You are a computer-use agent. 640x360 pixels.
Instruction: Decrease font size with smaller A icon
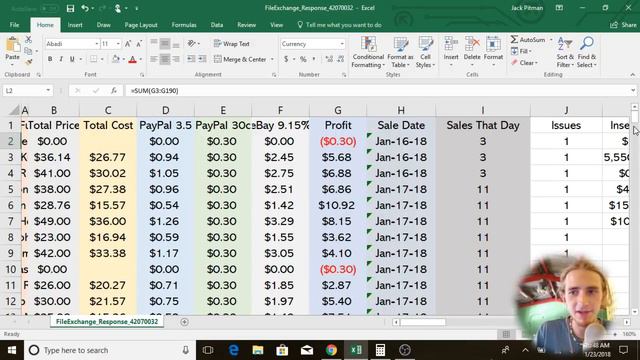pyautogui.click(x=139, y=44)
